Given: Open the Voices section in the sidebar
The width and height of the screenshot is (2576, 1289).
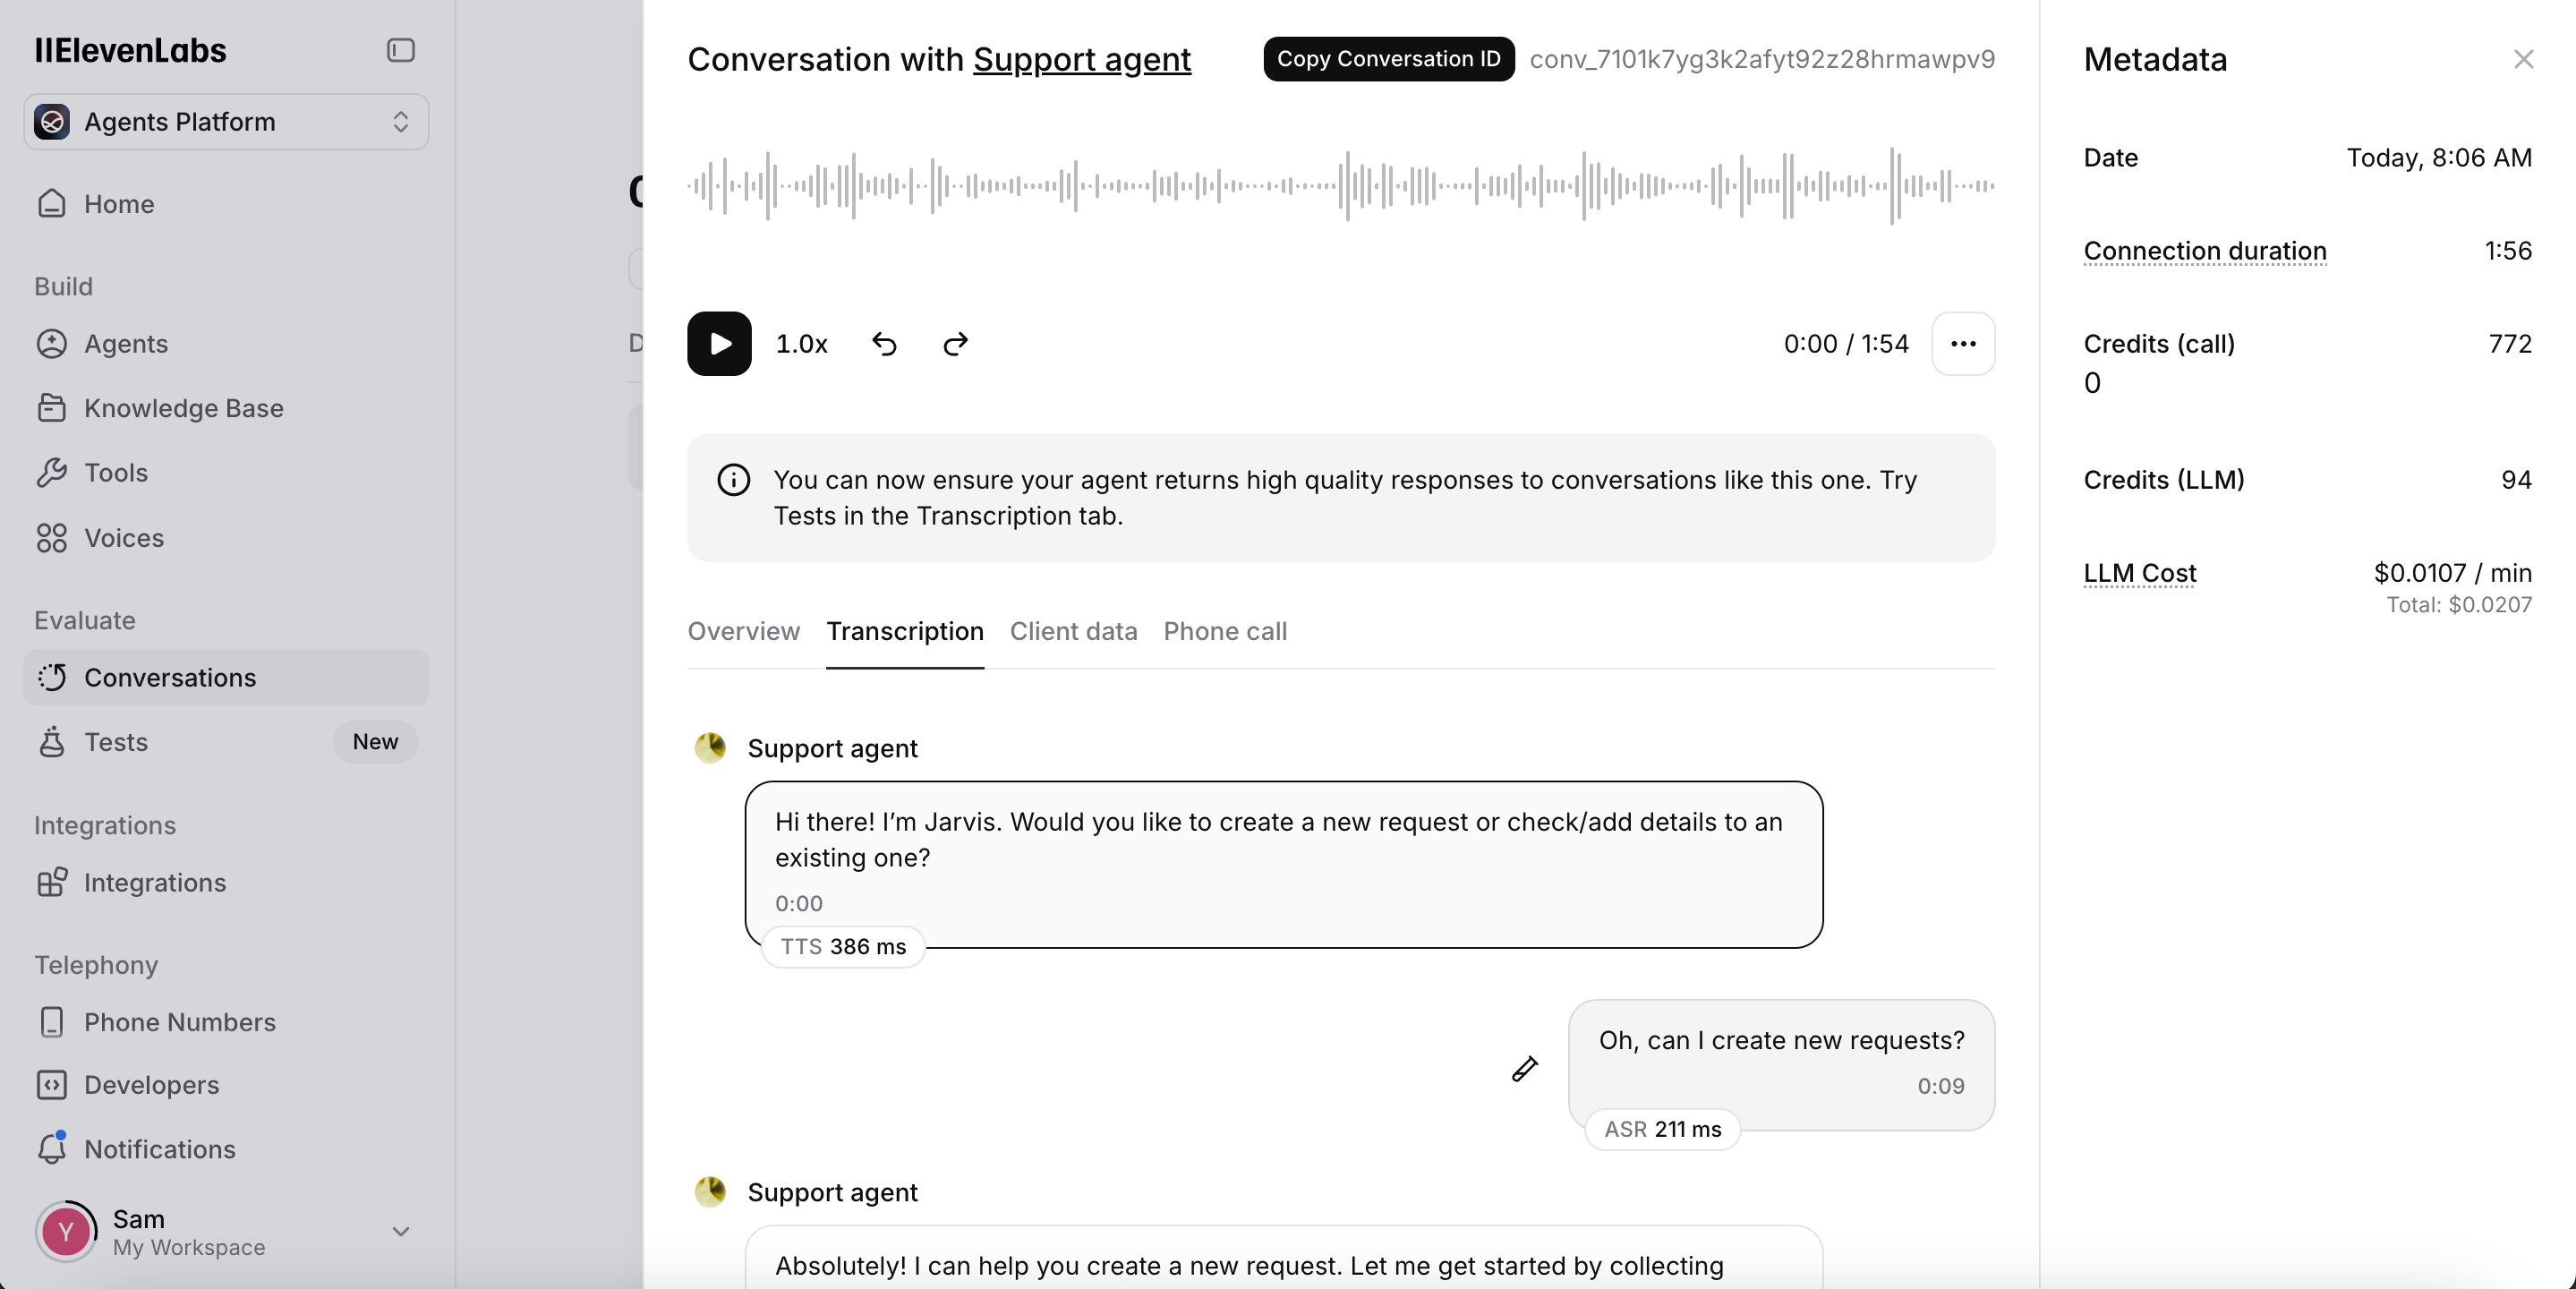Looking at the screenshot, I should click(123, 538).
